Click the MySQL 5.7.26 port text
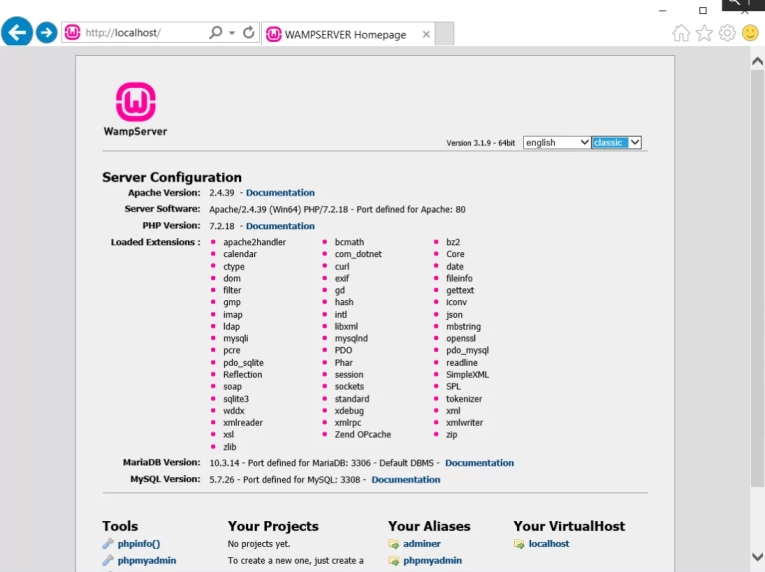This screenshot has height=572, width=765. (x=285, y=479)
